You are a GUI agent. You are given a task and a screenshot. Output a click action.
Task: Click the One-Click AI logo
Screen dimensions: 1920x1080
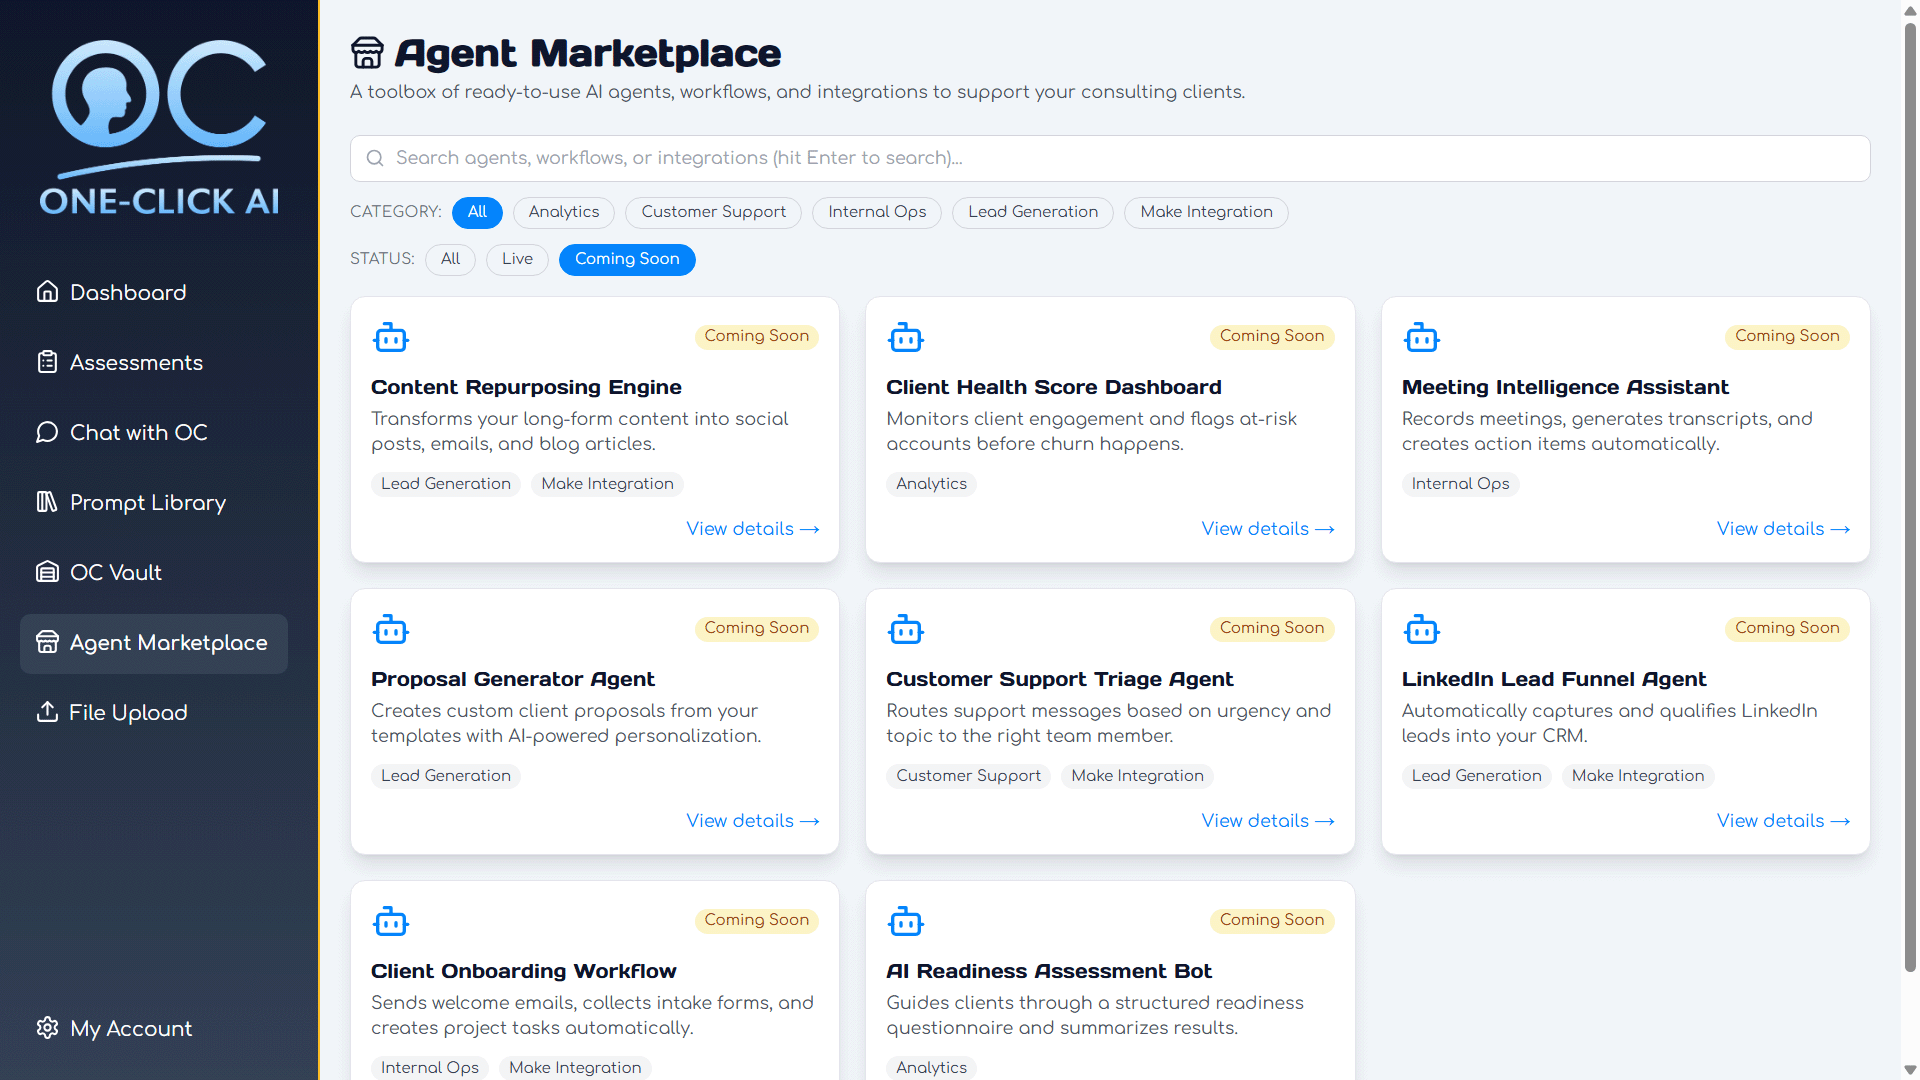tap(159, 128)
